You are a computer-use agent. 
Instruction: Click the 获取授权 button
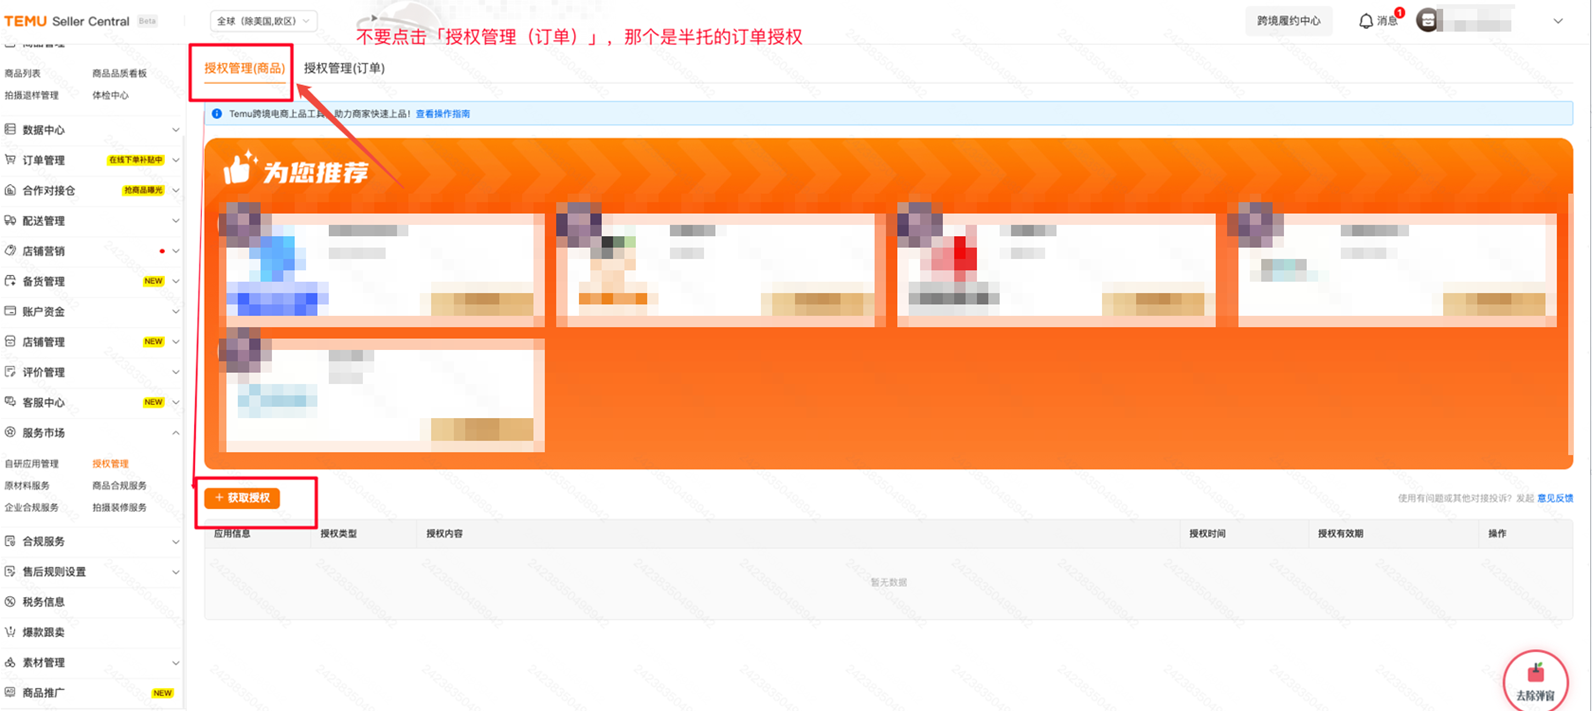tap(242, 498)
